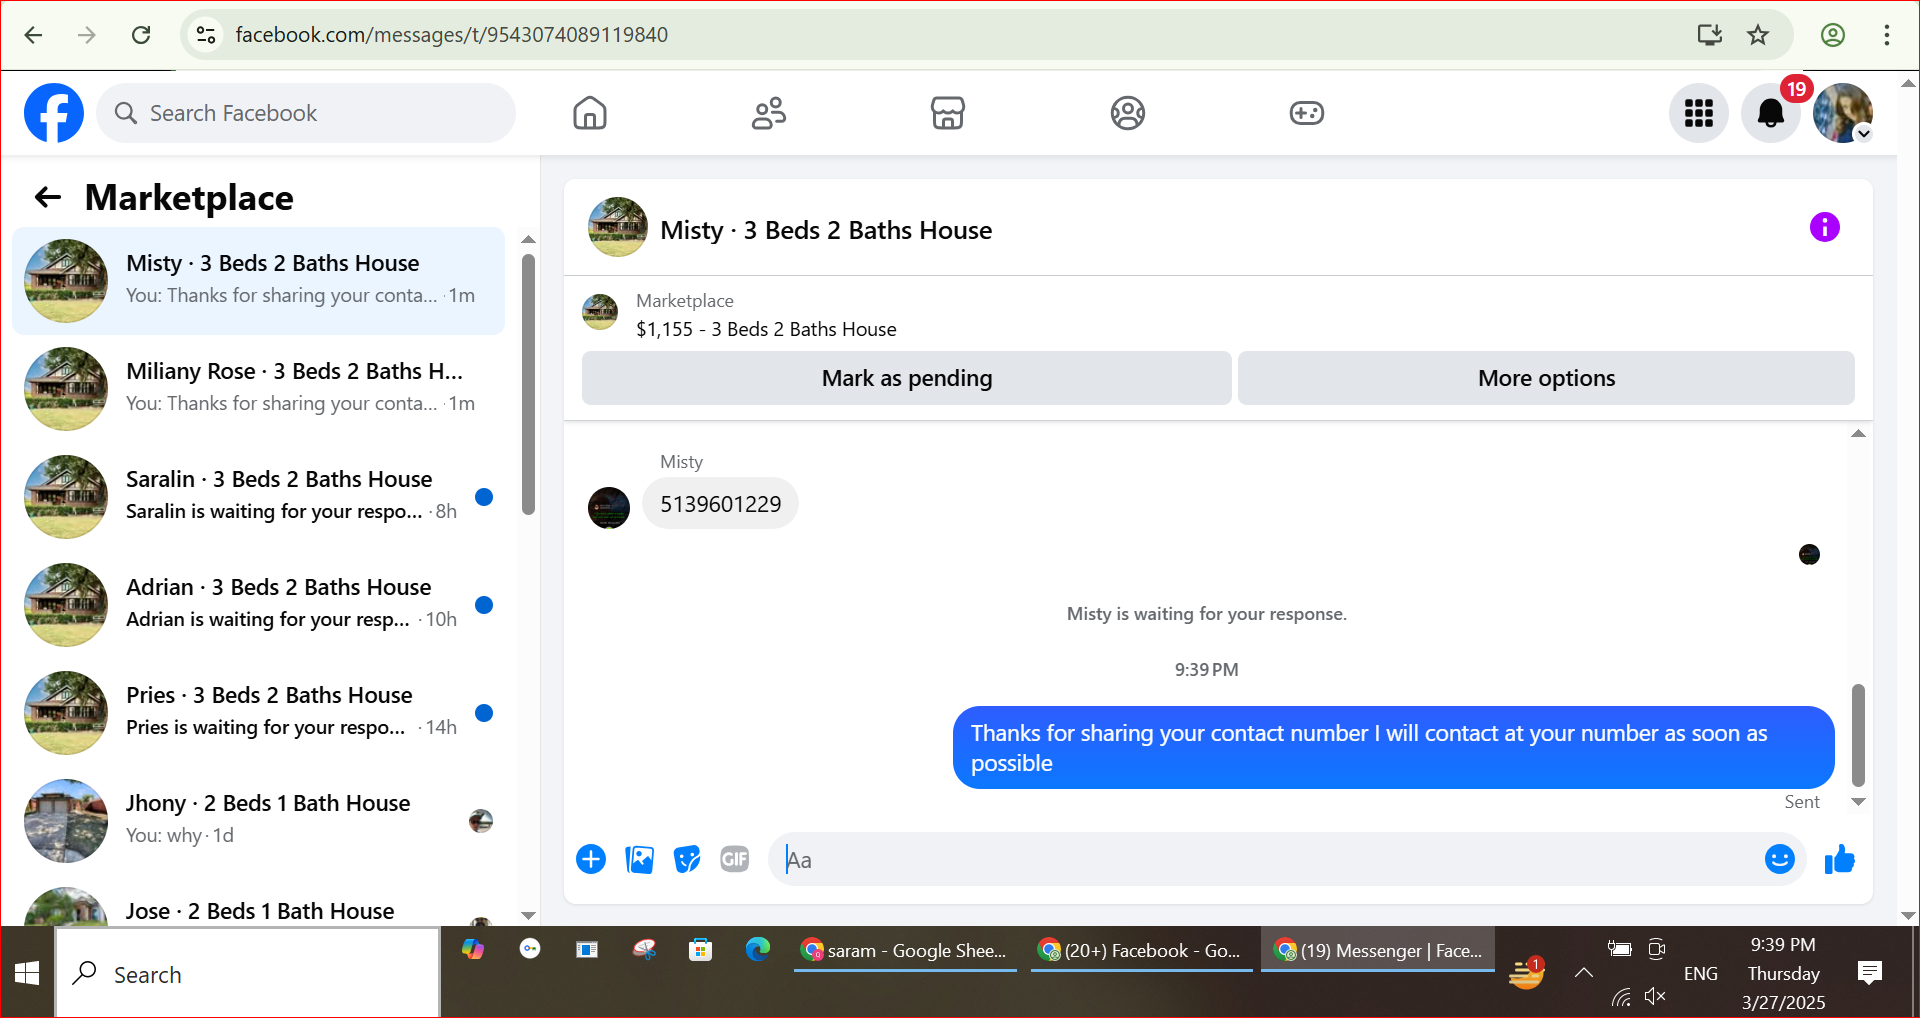Image resolution: width=1920 pixels, height=1018 pixels.
Task: Open more actions plus icon in composer
Action: [x=591, y=859]
